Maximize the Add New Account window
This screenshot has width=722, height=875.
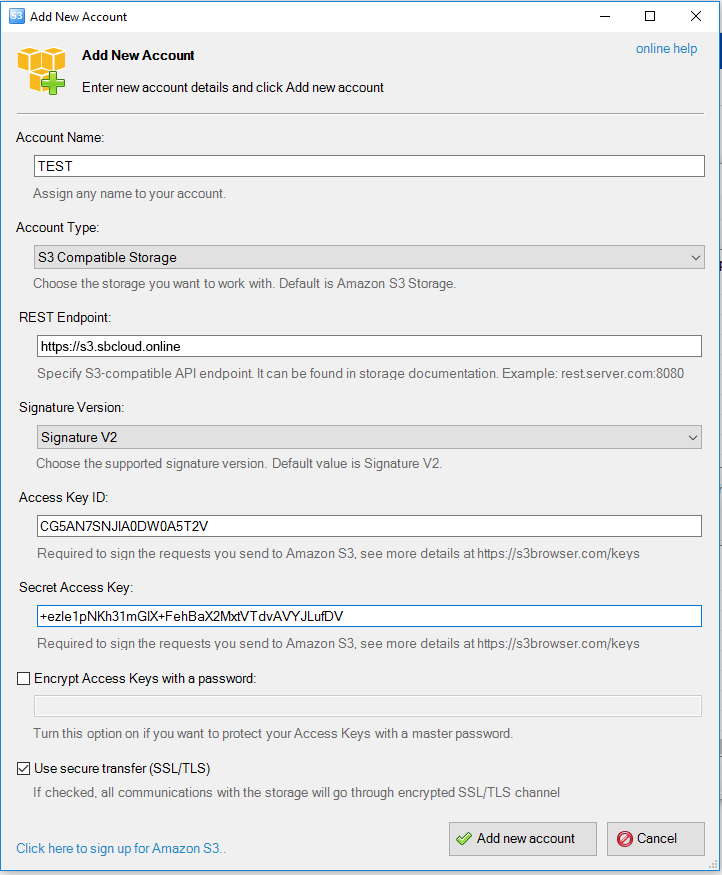click(649, 16)
